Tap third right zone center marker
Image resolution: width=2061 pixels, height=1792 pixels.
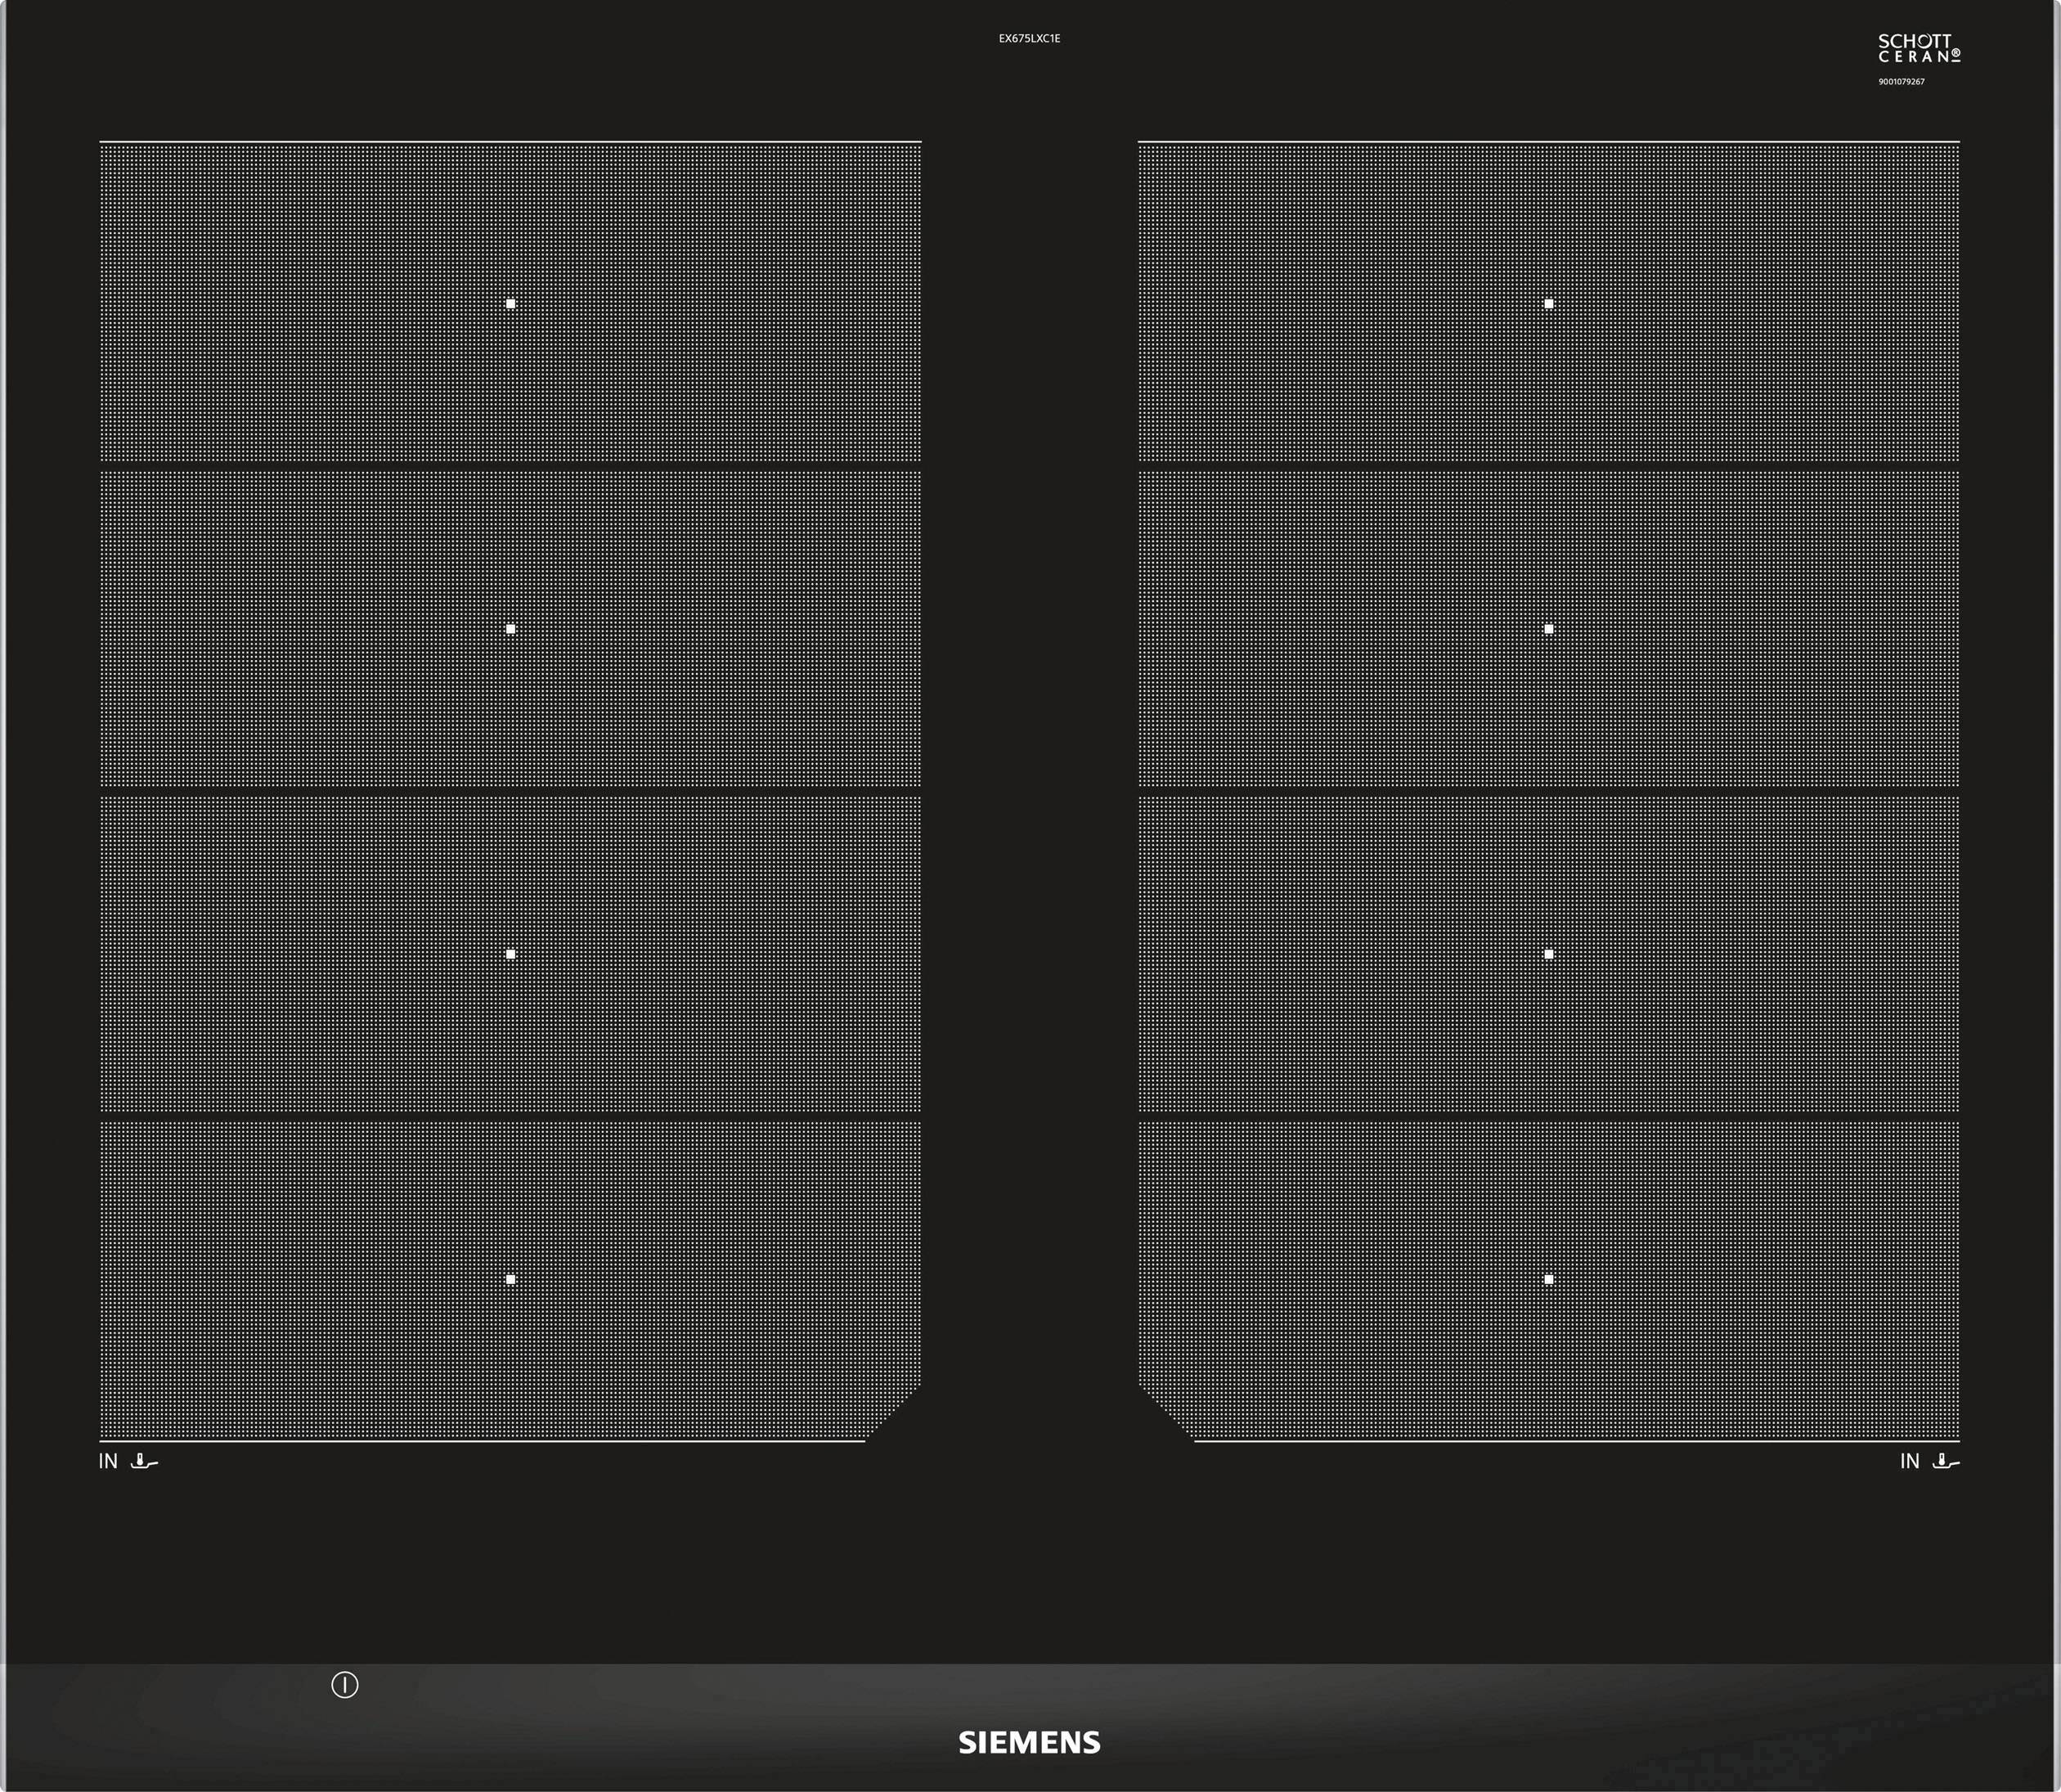[1548, 954]
